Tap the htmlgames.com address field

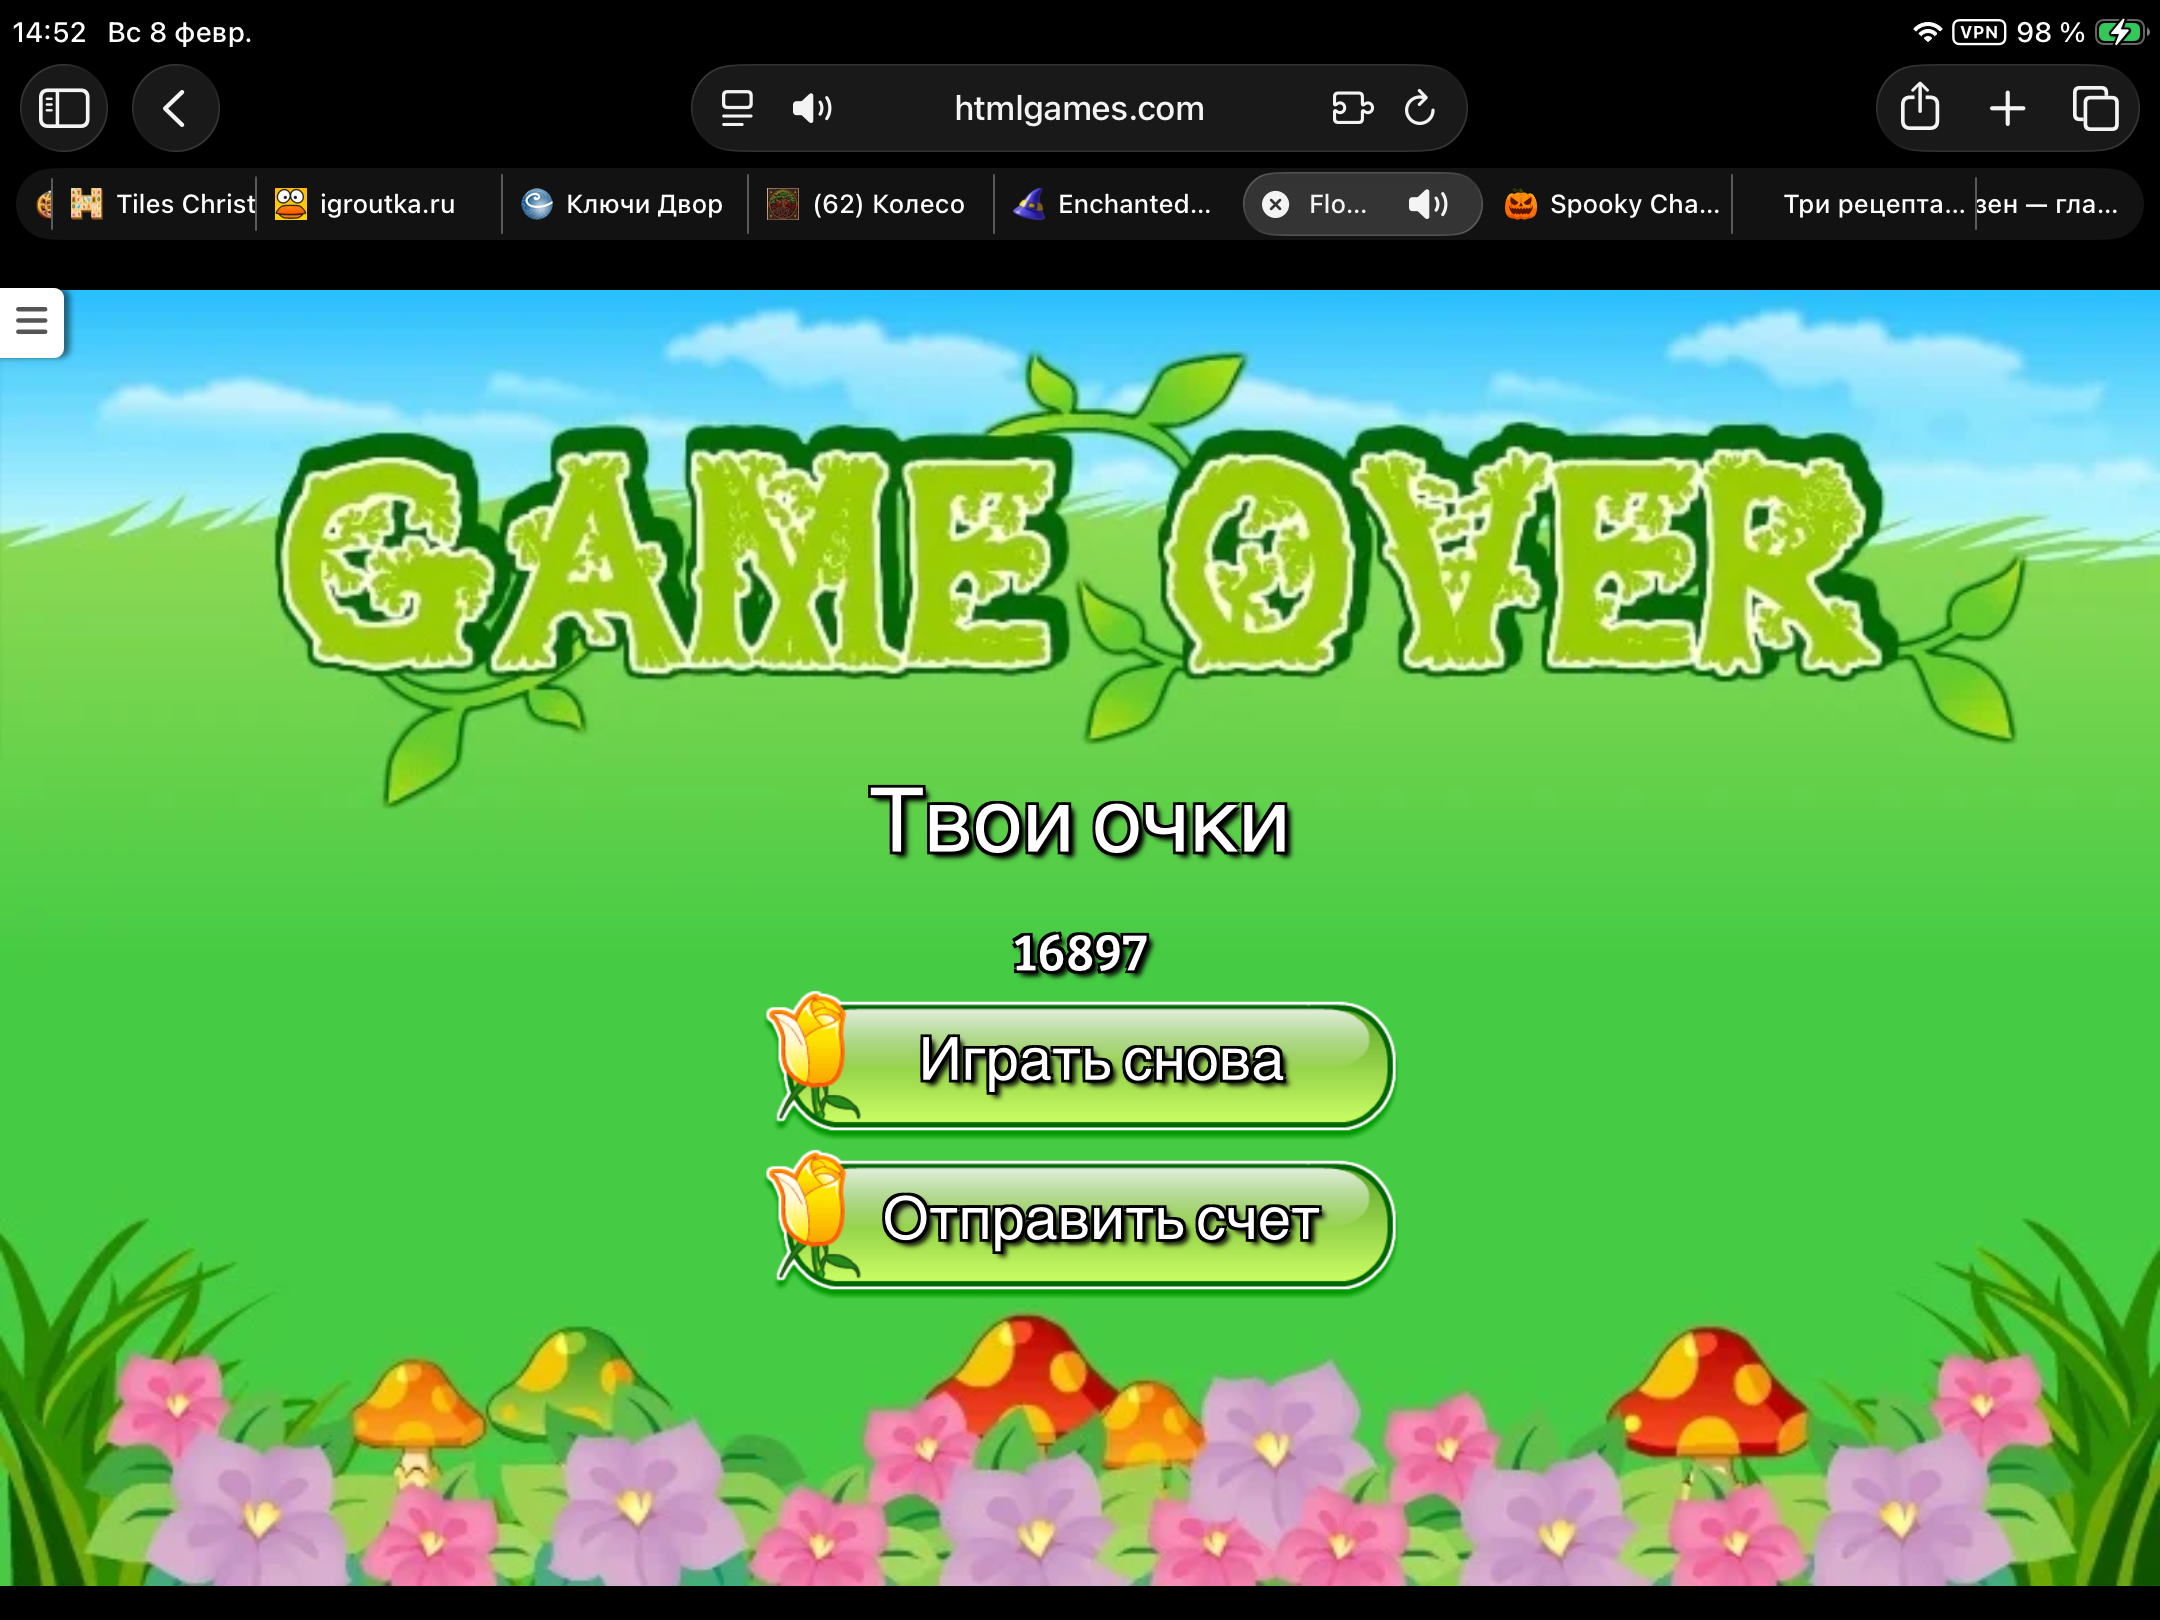click(1078, 108)
